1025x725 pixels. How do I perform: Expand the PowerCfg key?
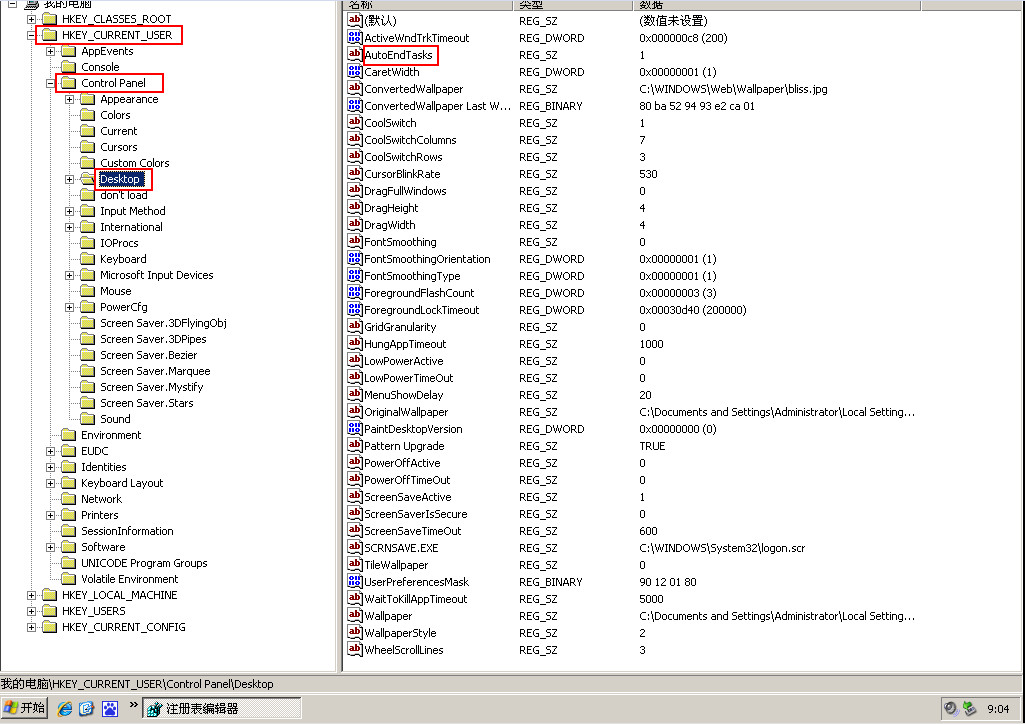70,307
